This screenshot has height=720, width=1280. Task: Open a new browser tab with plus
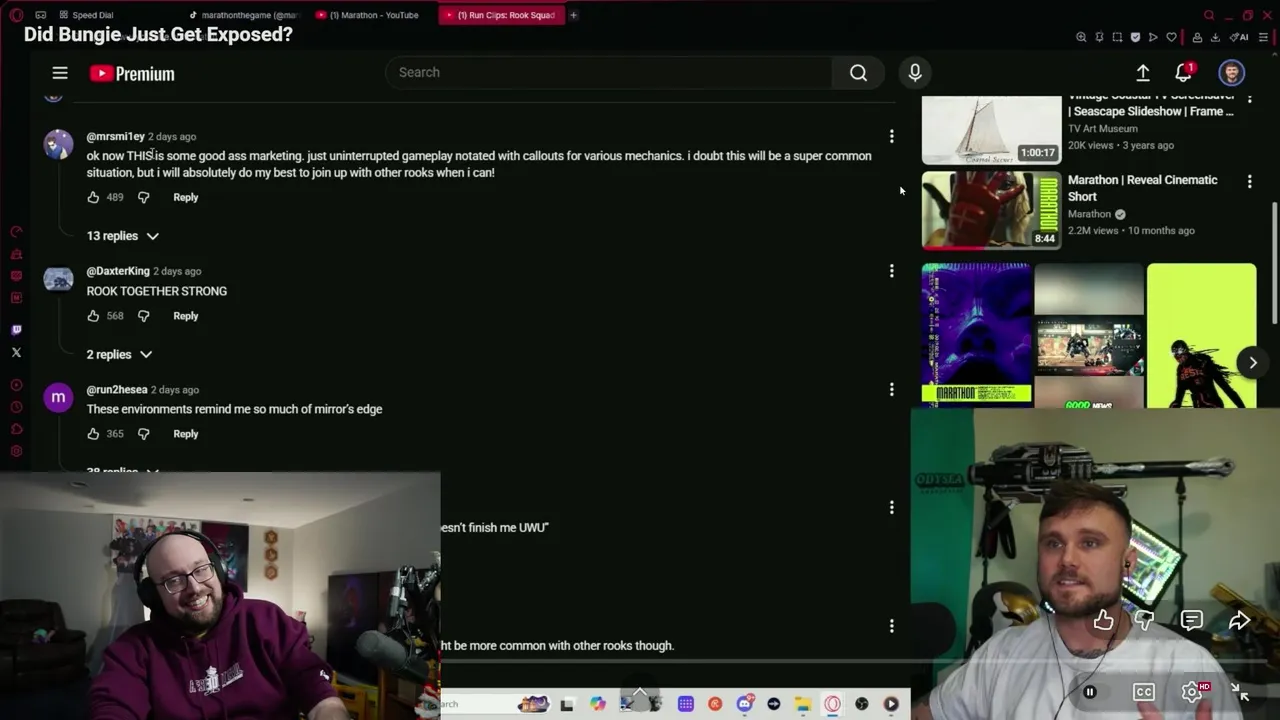tap(573, 15)
